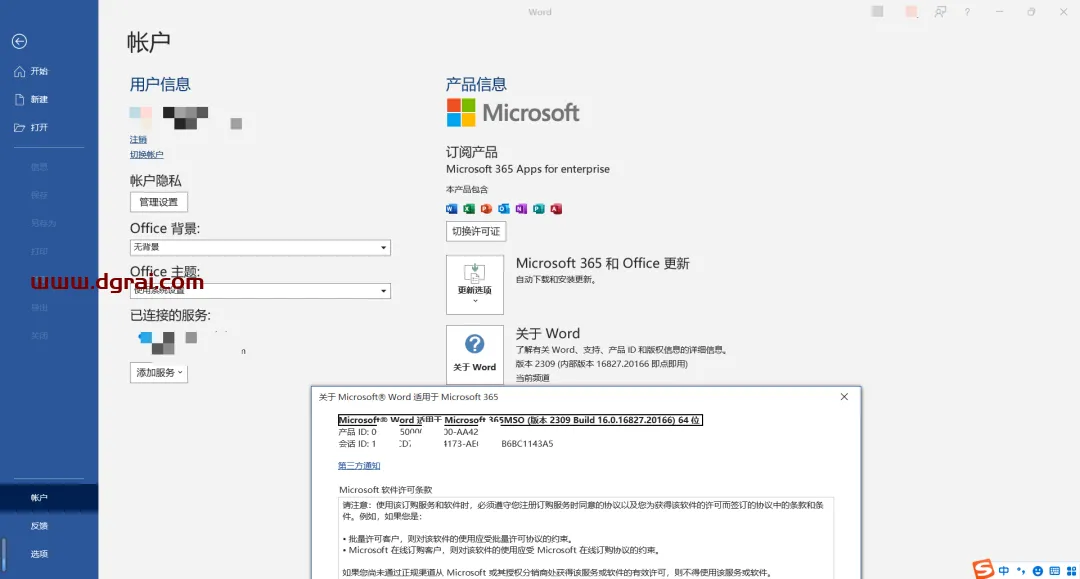The image size is (1080, 579).
Task: Click the product ID text line
Action: pos(408,432)
